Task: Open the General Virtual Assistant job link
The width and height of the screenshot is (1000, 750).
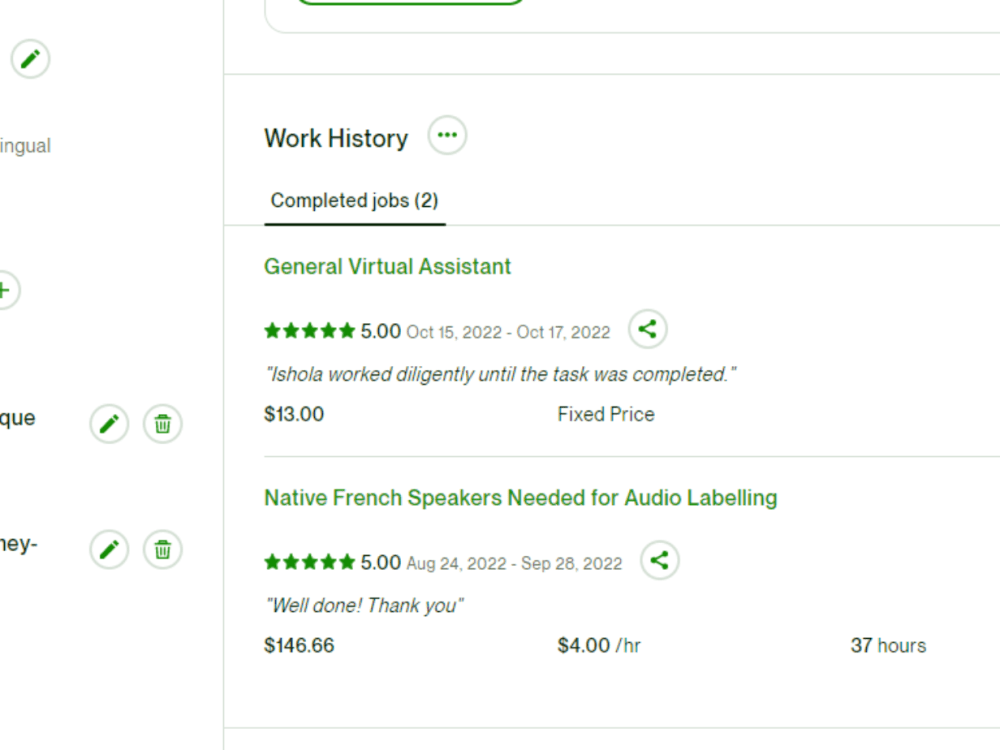Action: tap(388, 267)
